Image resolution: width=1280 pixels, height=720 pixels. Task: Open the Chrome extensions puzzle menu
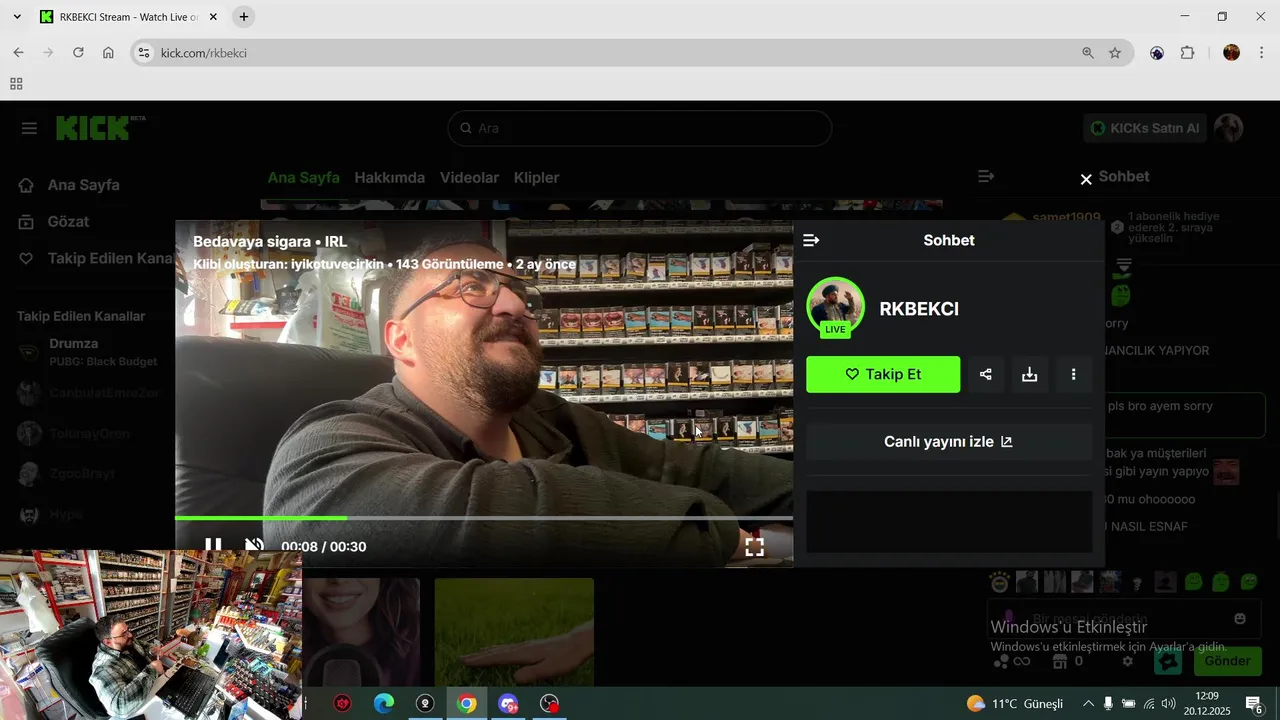(1188, 53)
